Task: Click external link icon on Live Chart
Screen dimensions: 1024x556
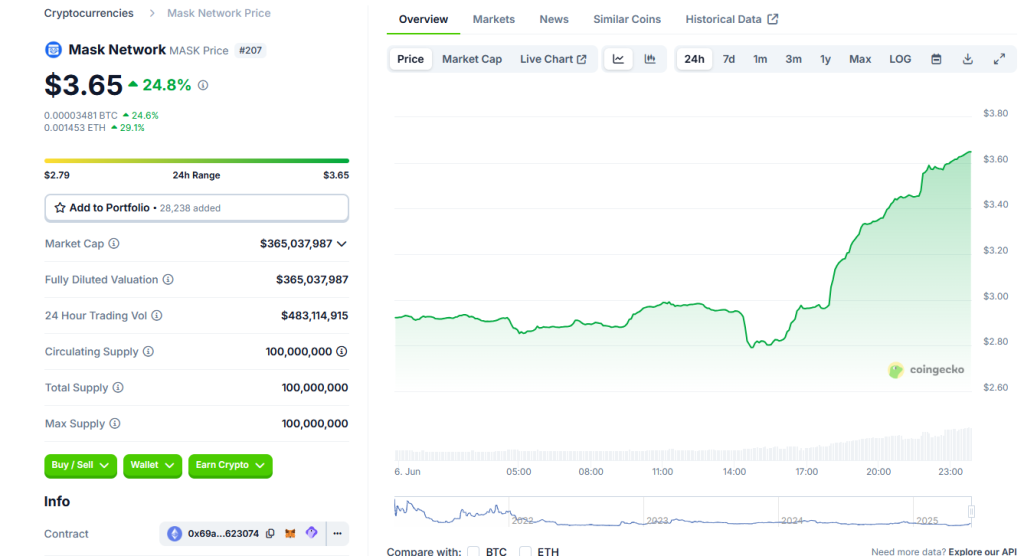Action: tap(581, 59)
